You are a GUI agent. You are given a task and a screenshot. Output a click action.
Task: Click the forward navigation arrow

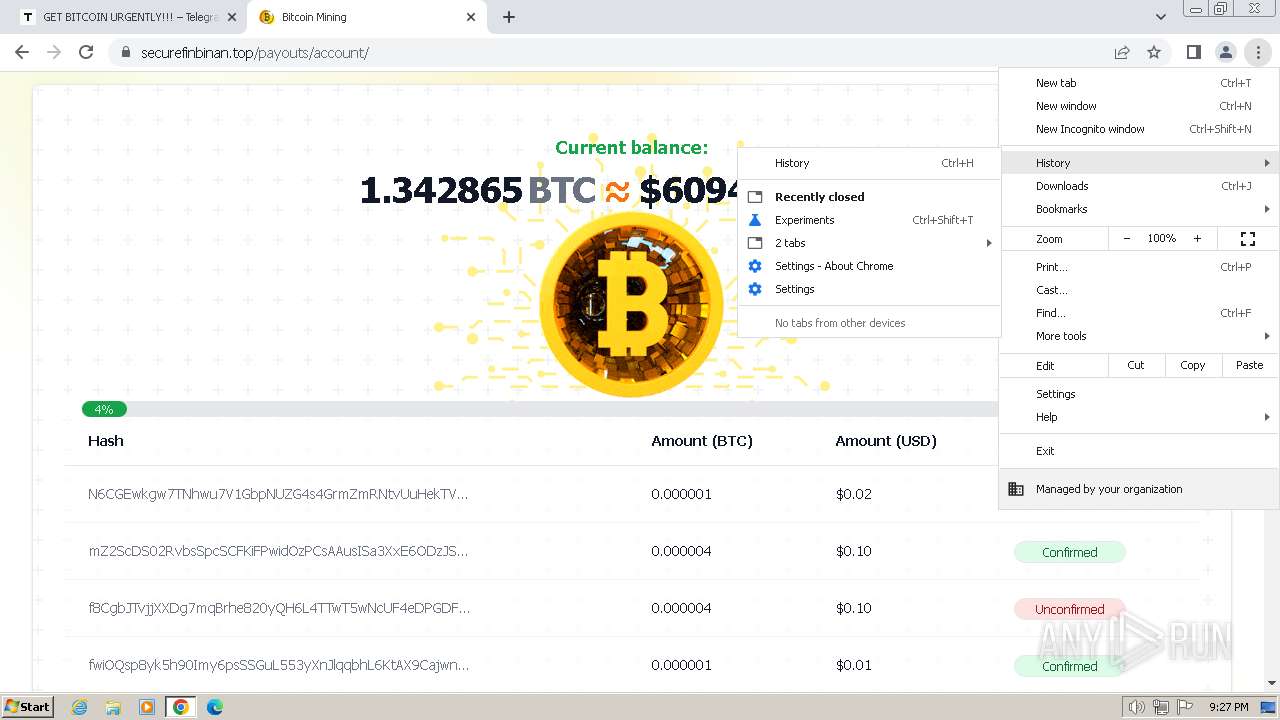(54, 52)
